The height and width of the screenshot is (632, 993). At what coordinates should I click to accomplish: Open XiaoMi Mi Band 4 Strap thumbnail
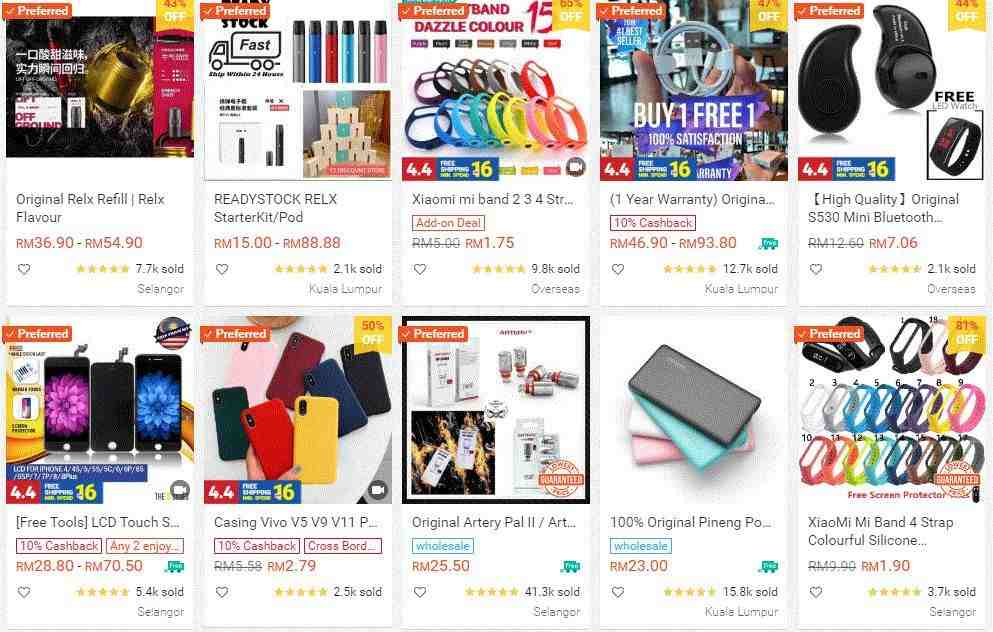pos(892,410)
